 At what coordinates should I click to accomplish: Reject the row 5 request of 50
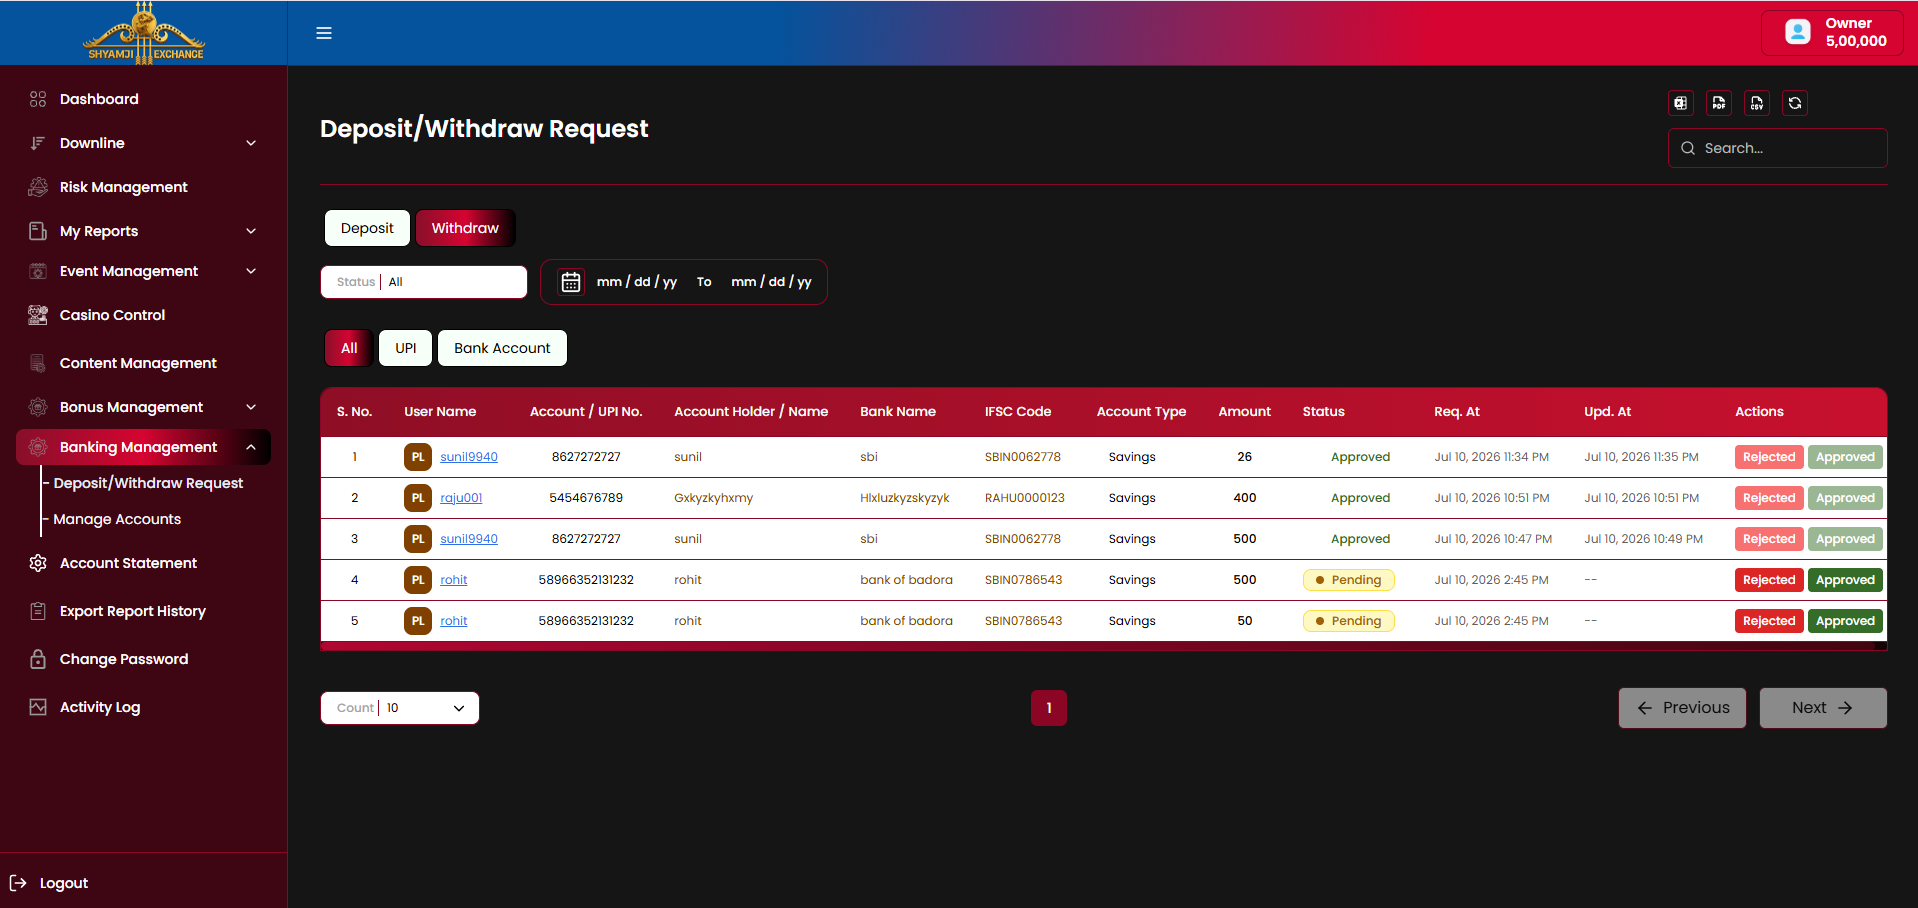coord(1769,621)
